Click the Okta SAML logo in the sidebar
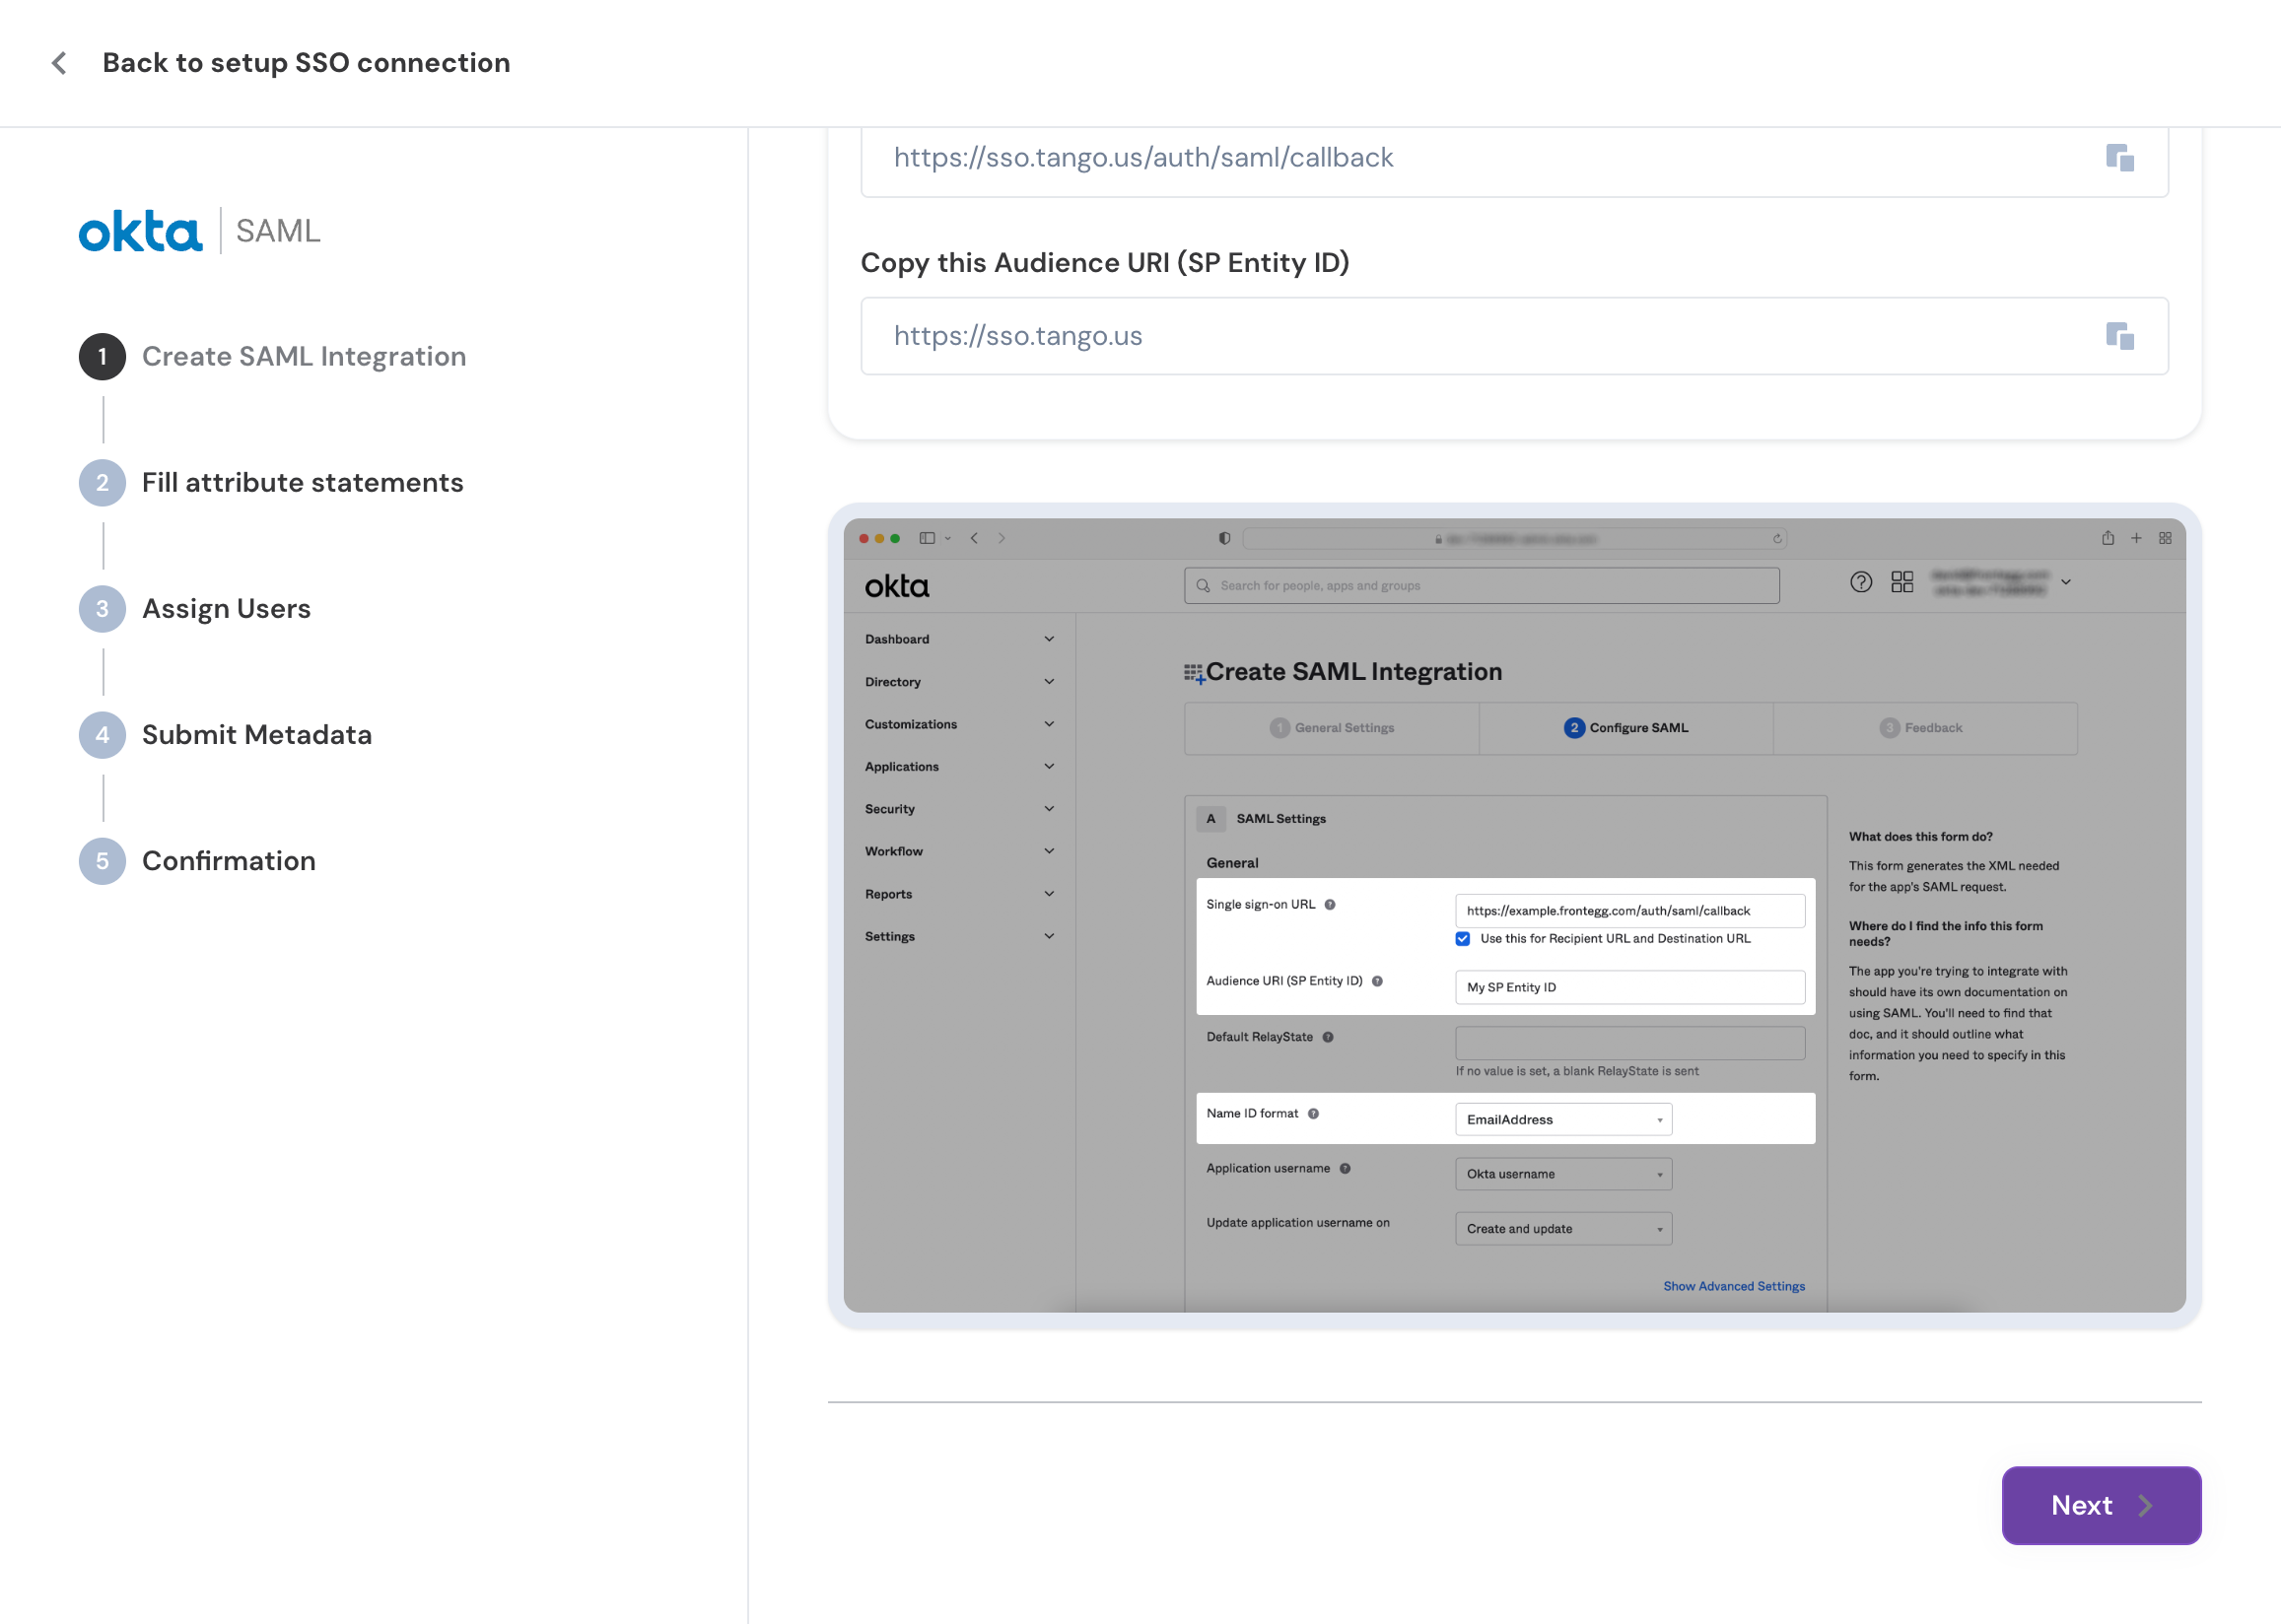 [200, 231]
